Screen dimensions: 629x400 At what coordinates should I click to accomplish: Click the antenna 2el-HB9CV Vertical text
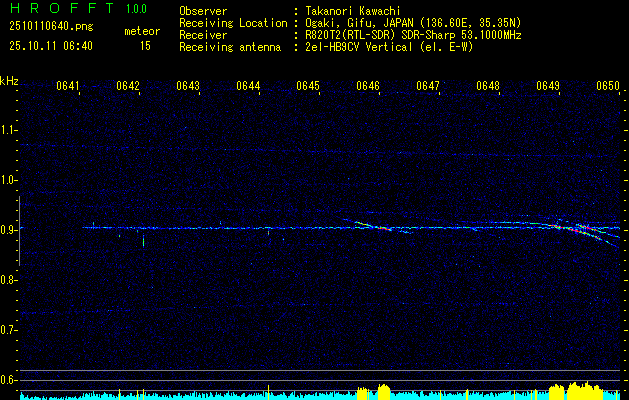click(x=389, y=47)
